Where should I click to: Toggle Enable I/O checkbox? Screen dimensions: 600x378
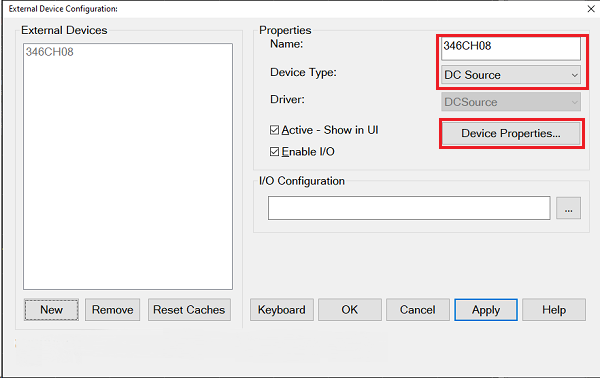[x=274, y=152]
